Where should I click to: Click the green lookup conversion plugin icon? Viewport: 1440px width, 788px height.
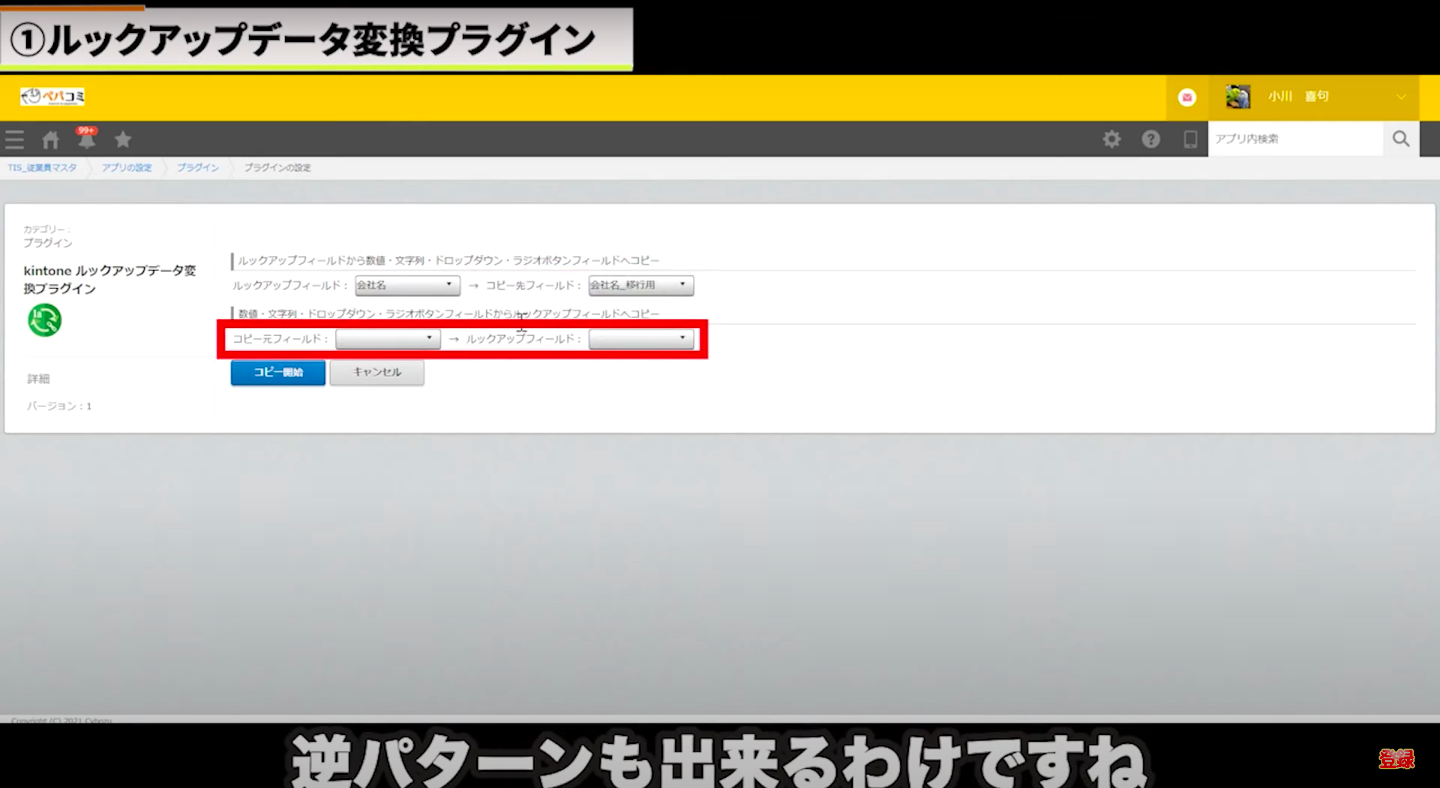pyautogui.click(x=45, y=320)
